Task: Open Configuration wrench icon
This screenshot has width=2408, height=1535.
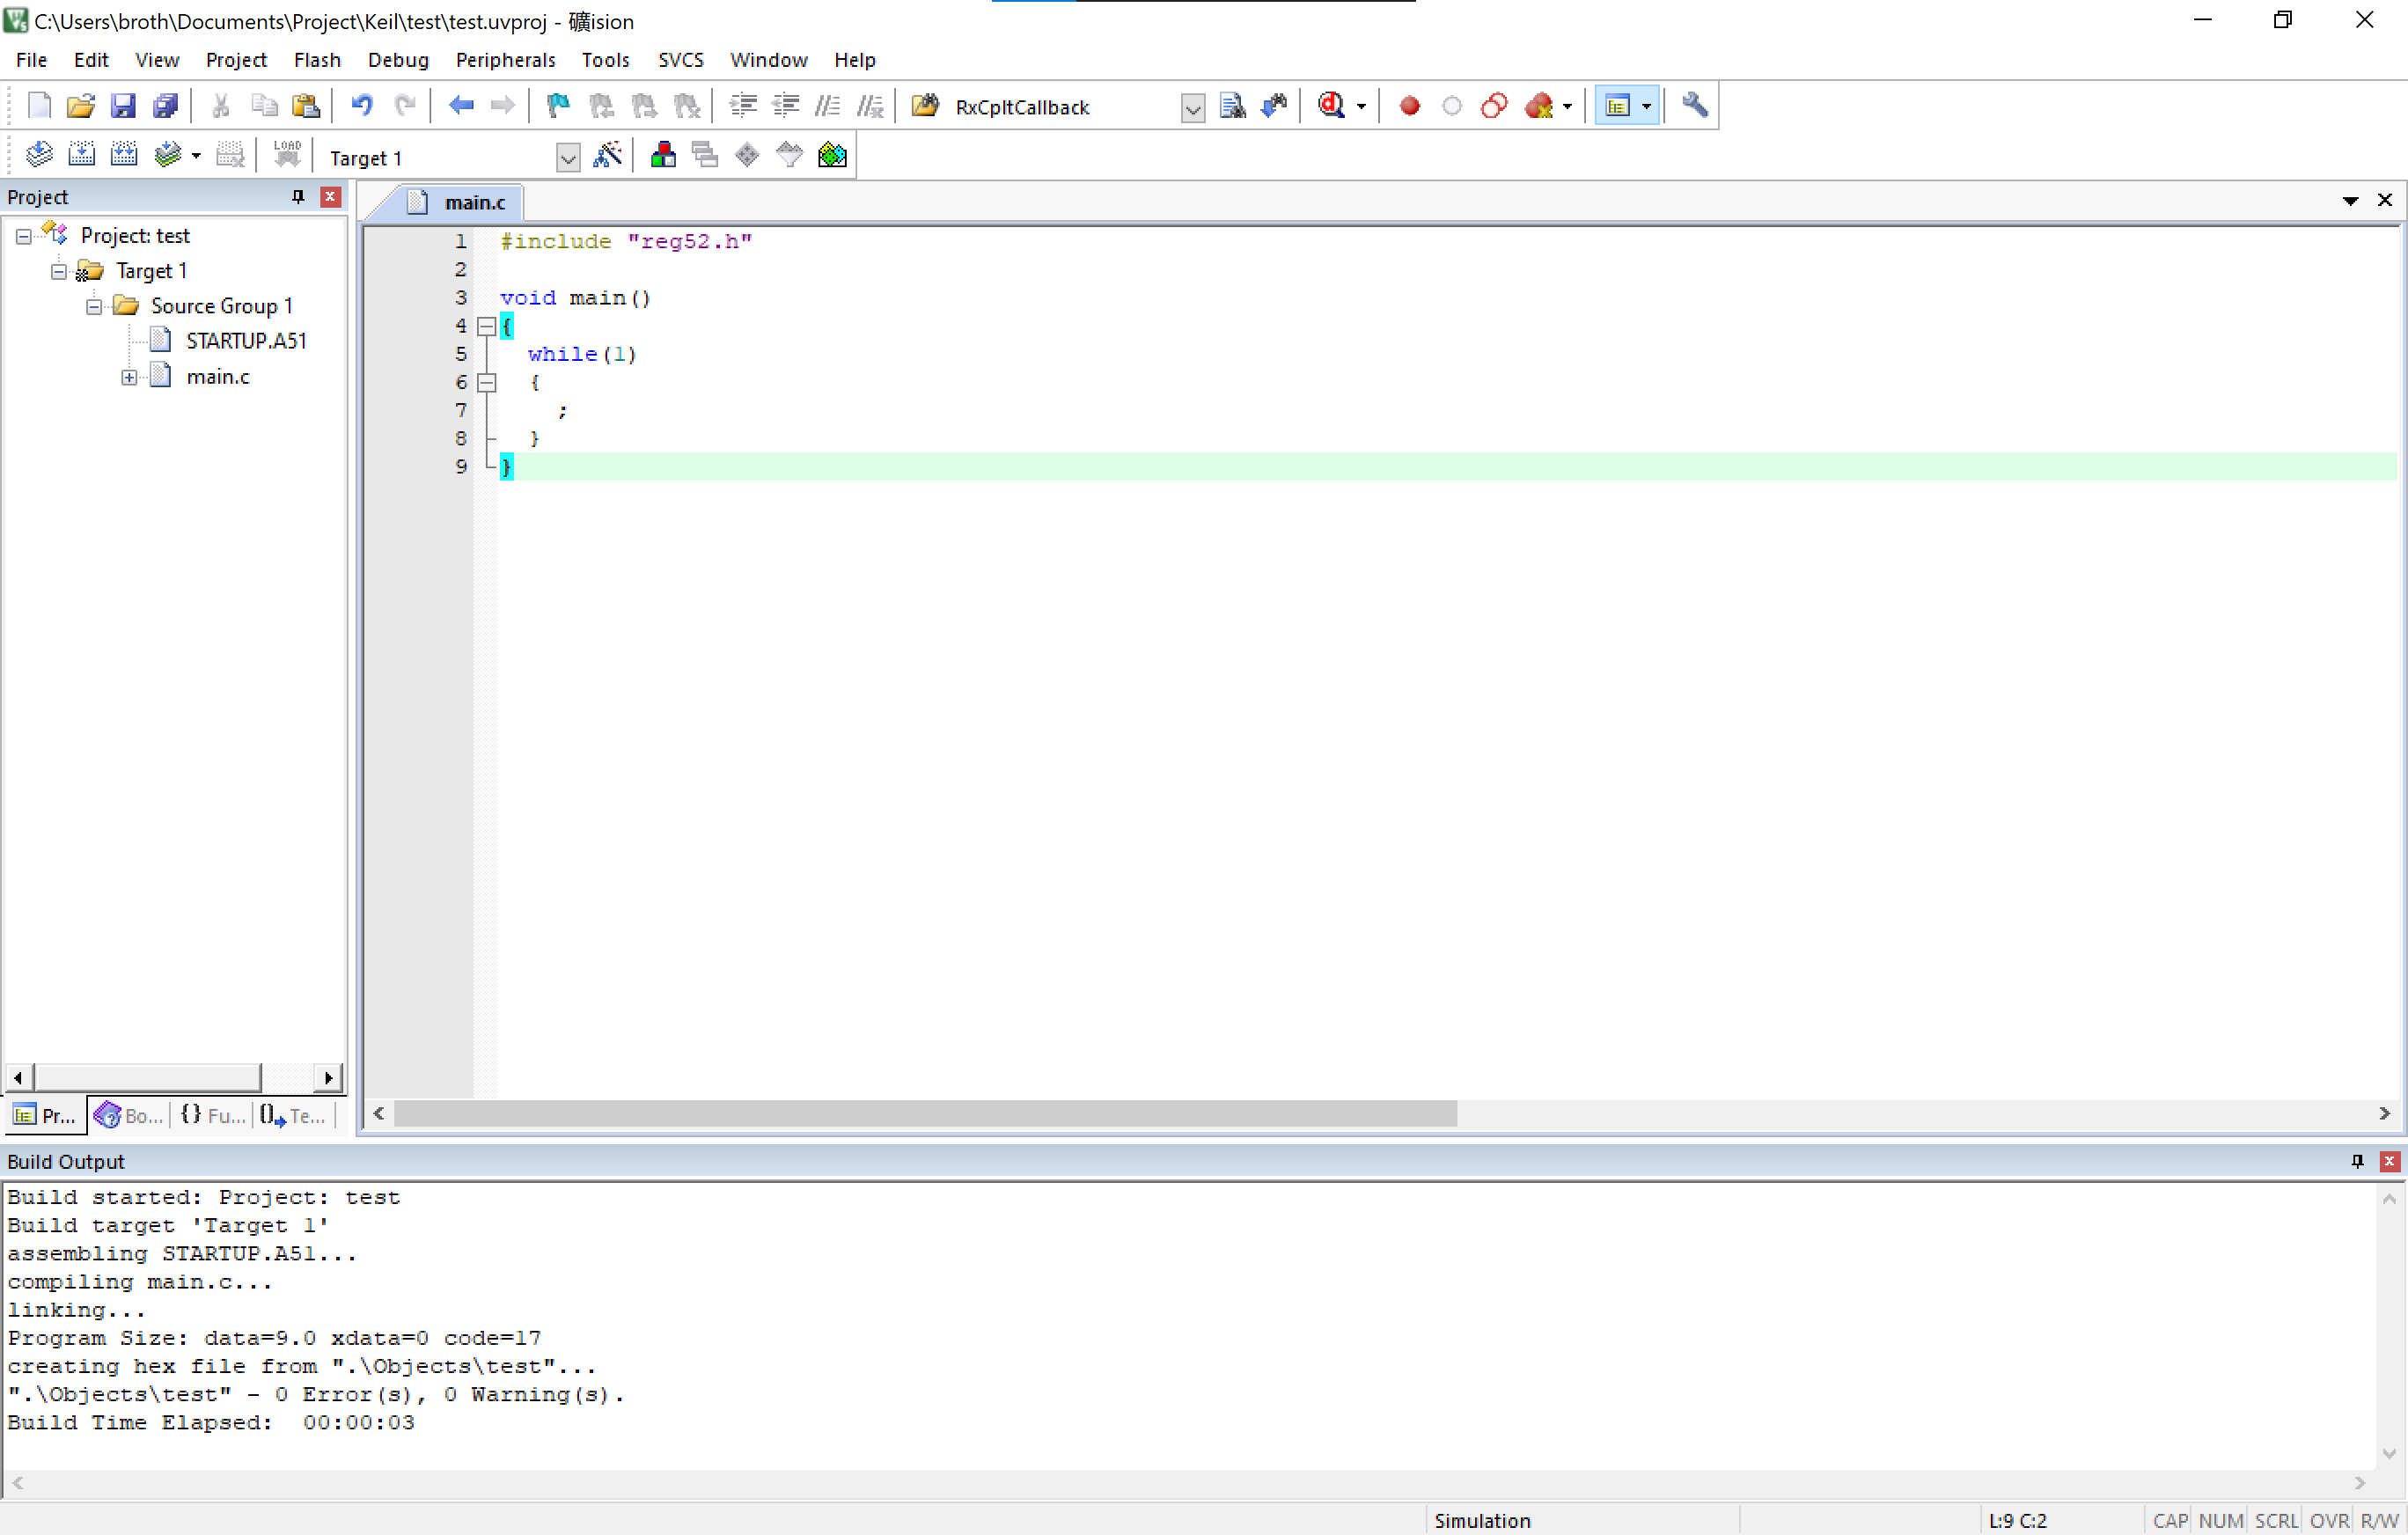Action: click(1694, 105)
